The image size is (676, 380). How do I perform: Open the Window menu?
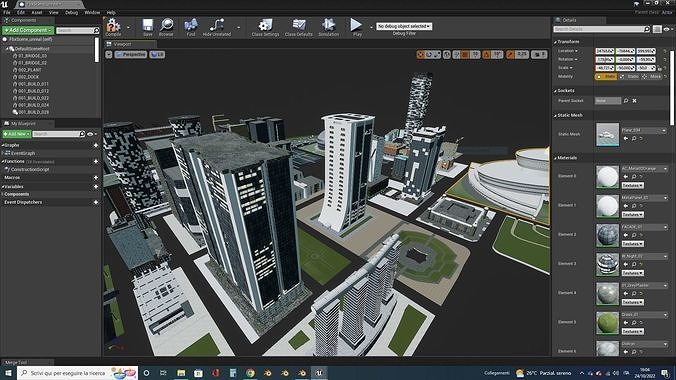point(92,13)
